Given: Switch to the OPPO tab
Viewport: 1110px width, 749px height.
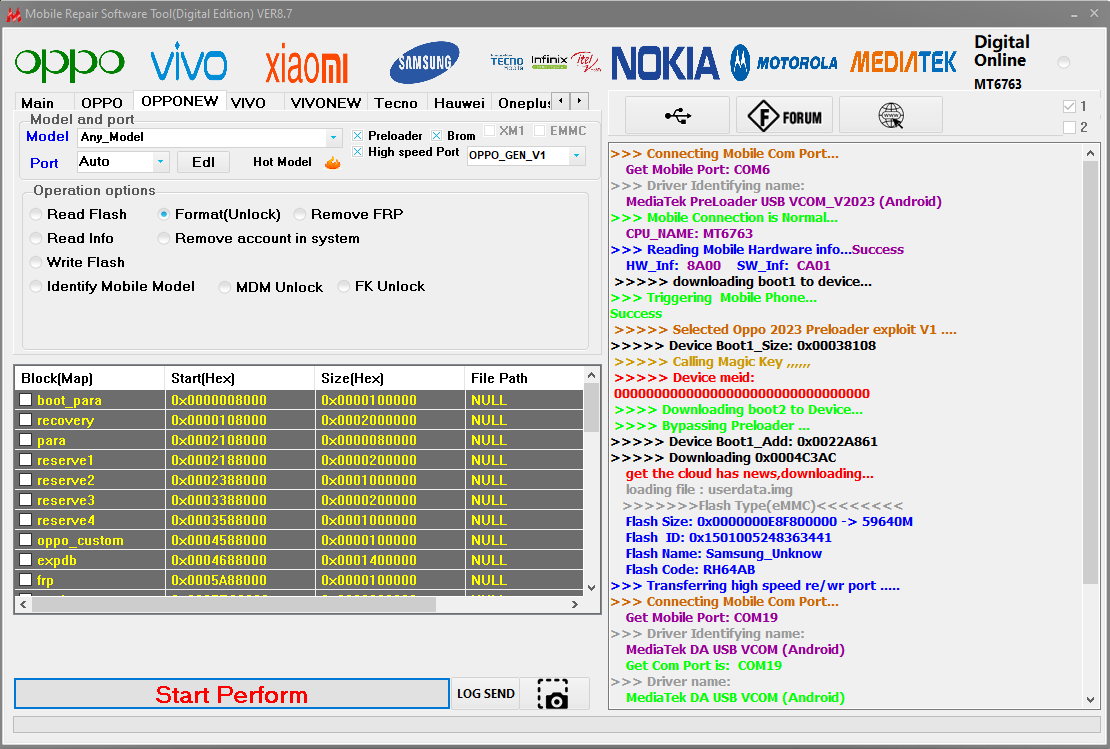Looking at the screenshot, I should coord(102,103).
